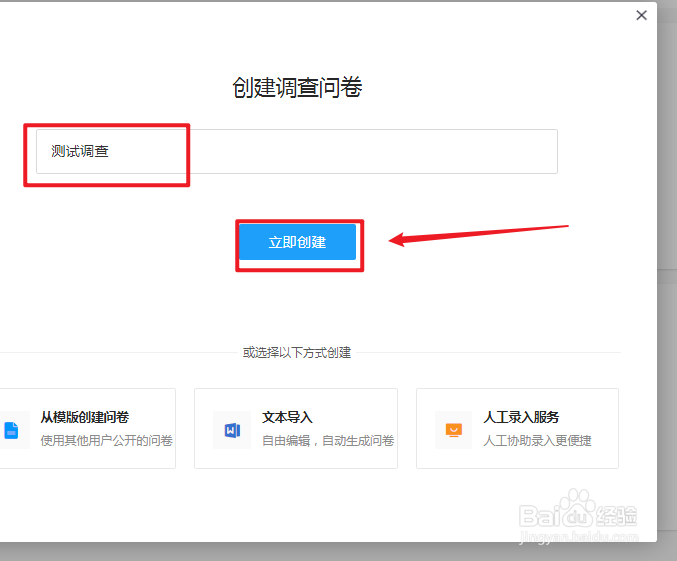Click the blue document template icon
The image size is (677, 561).
[x=11, y=430]
